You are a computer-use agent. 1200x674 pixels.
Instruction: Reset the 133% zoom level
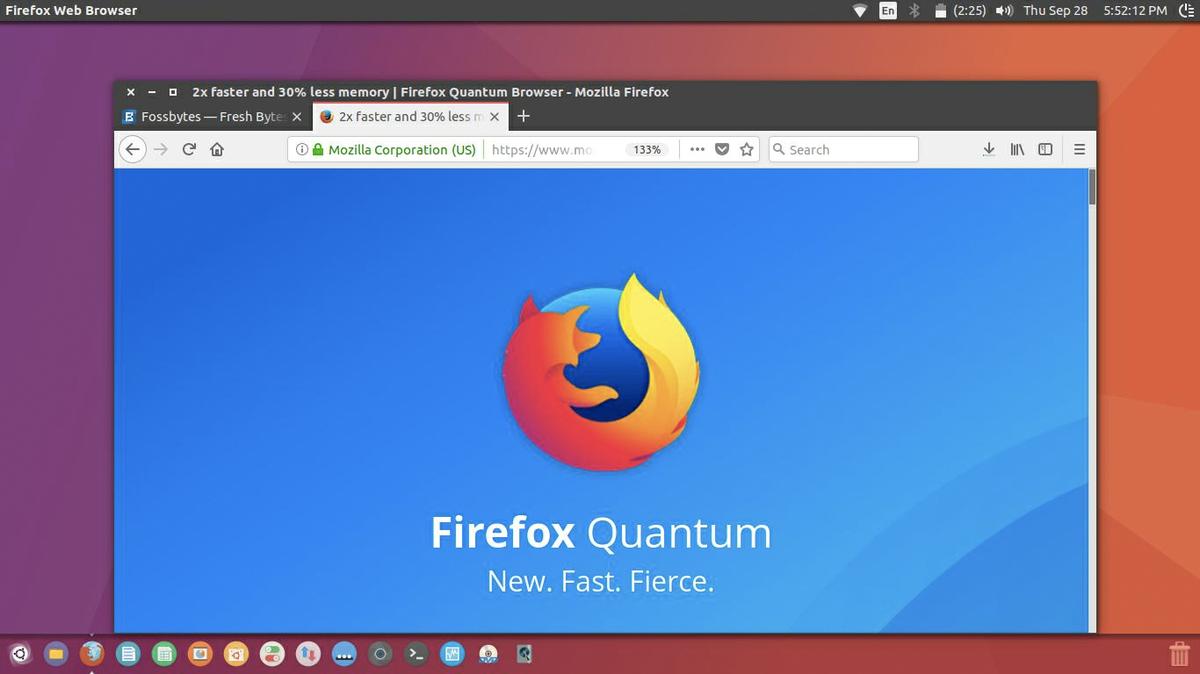click(x=647, y=150)
